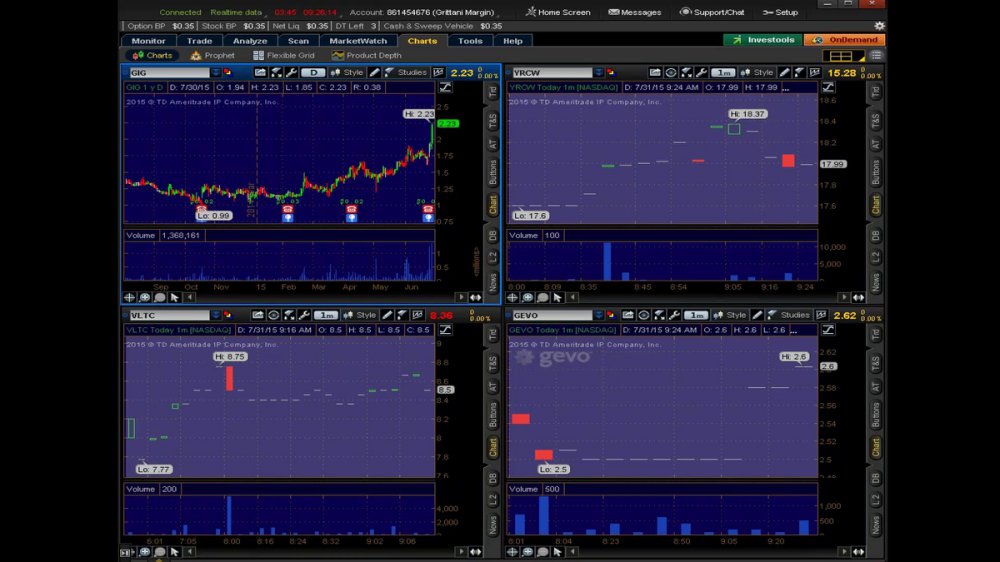Screen dimensions: 1000x562
Task: Switch to the Scan tab
Action: click(298, 41)
